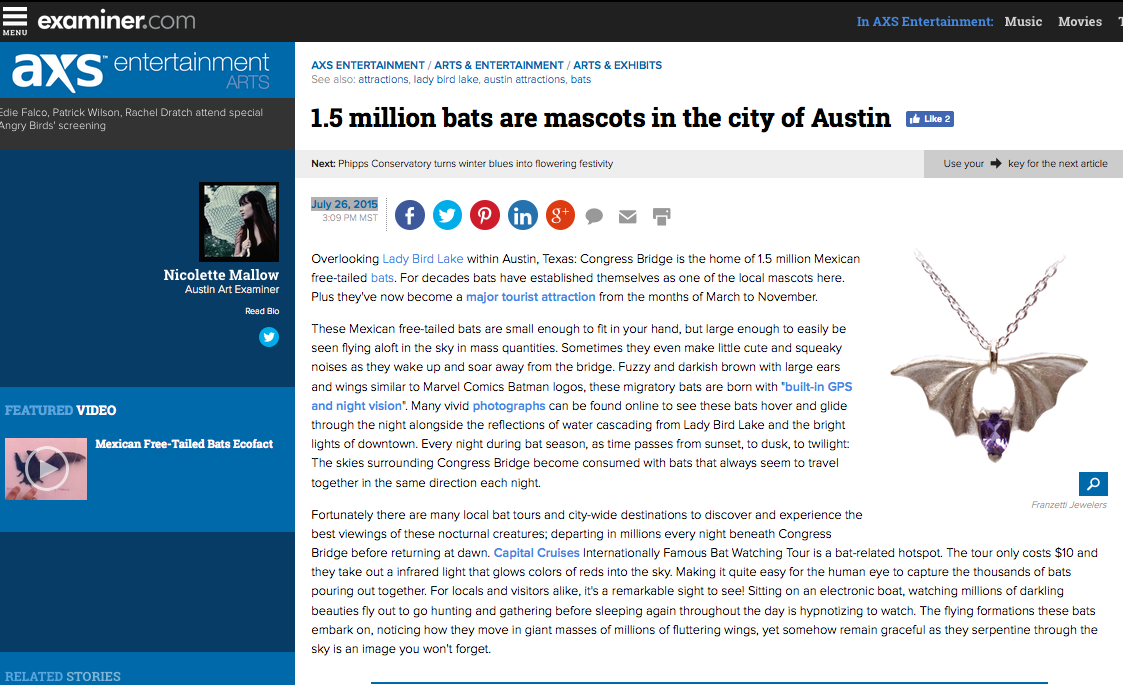
Task: Share article on LinkedIn
Action: [x=522, y=215]
